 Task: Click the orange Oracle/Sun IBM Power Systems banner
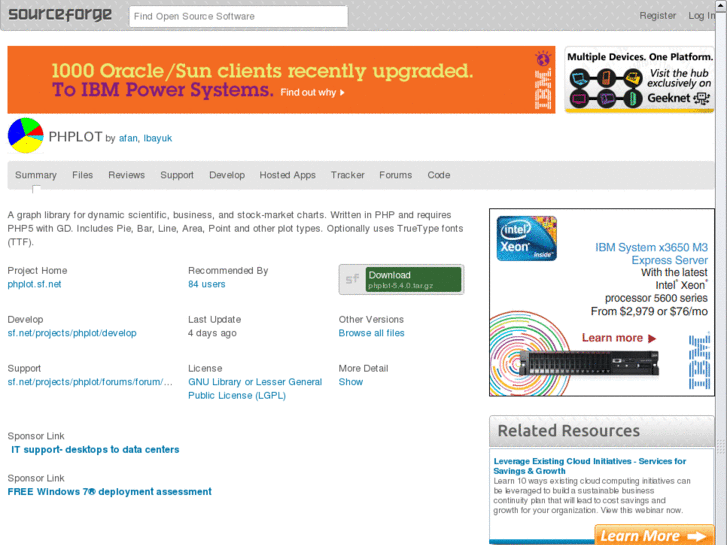(281, 80)
